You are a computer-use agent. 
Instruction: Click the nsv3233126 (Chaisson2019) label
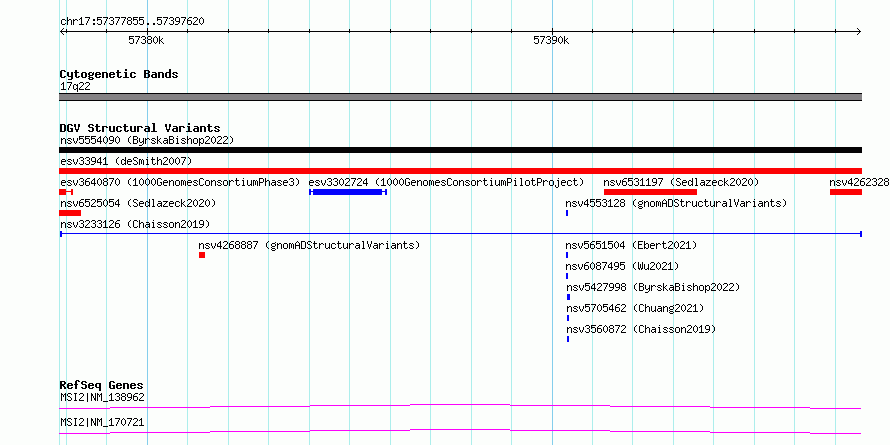135,225
